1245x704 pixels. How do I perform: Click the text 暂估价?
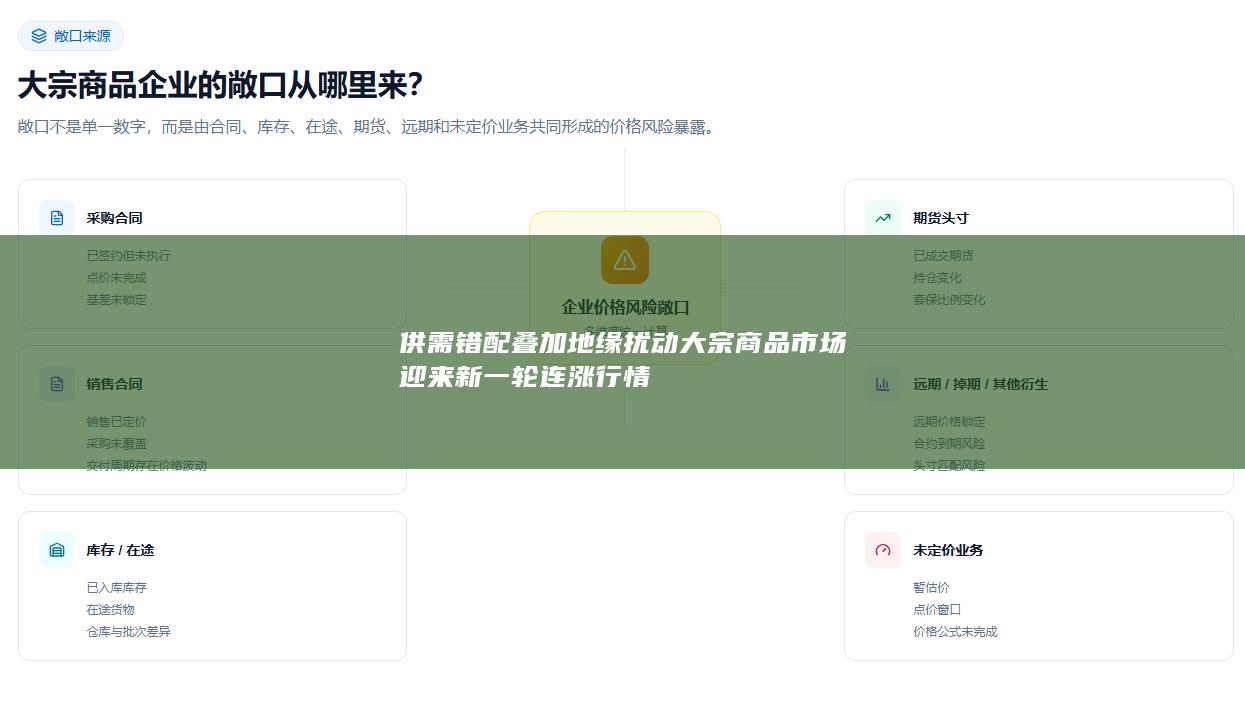[x=931, y=588]
